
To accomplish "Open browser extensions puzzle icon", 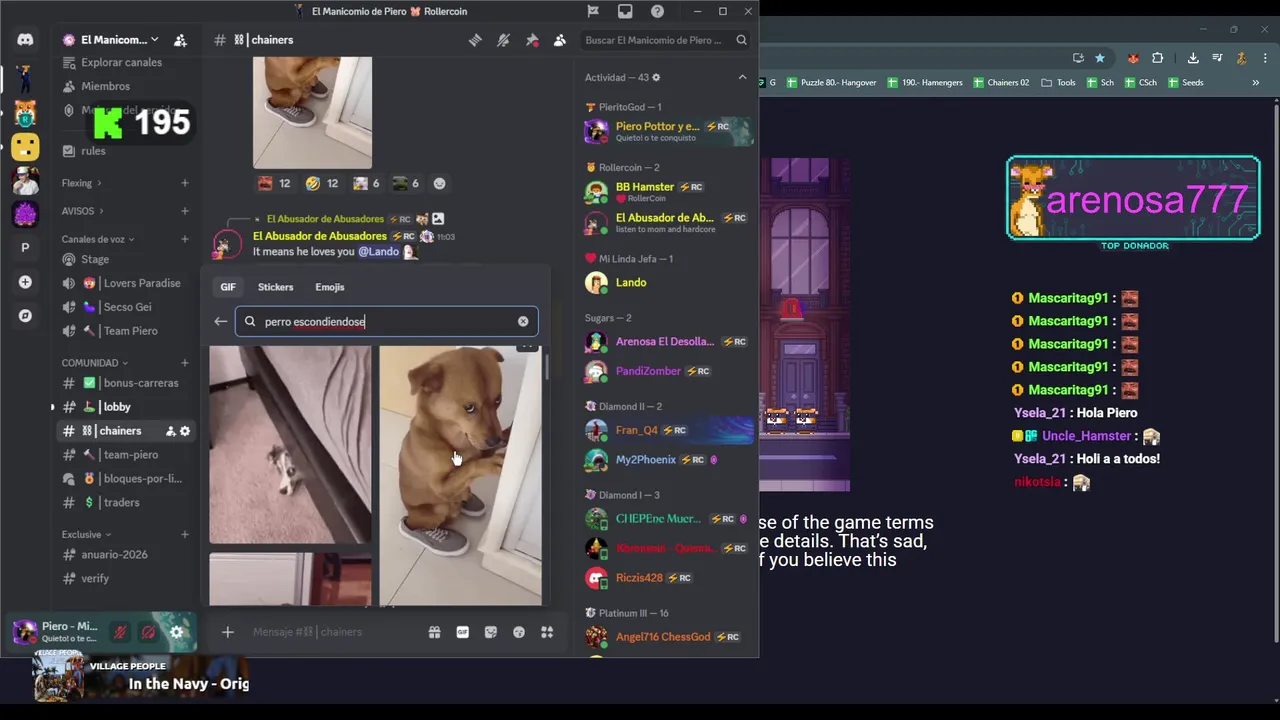I will pos(1158,58).
